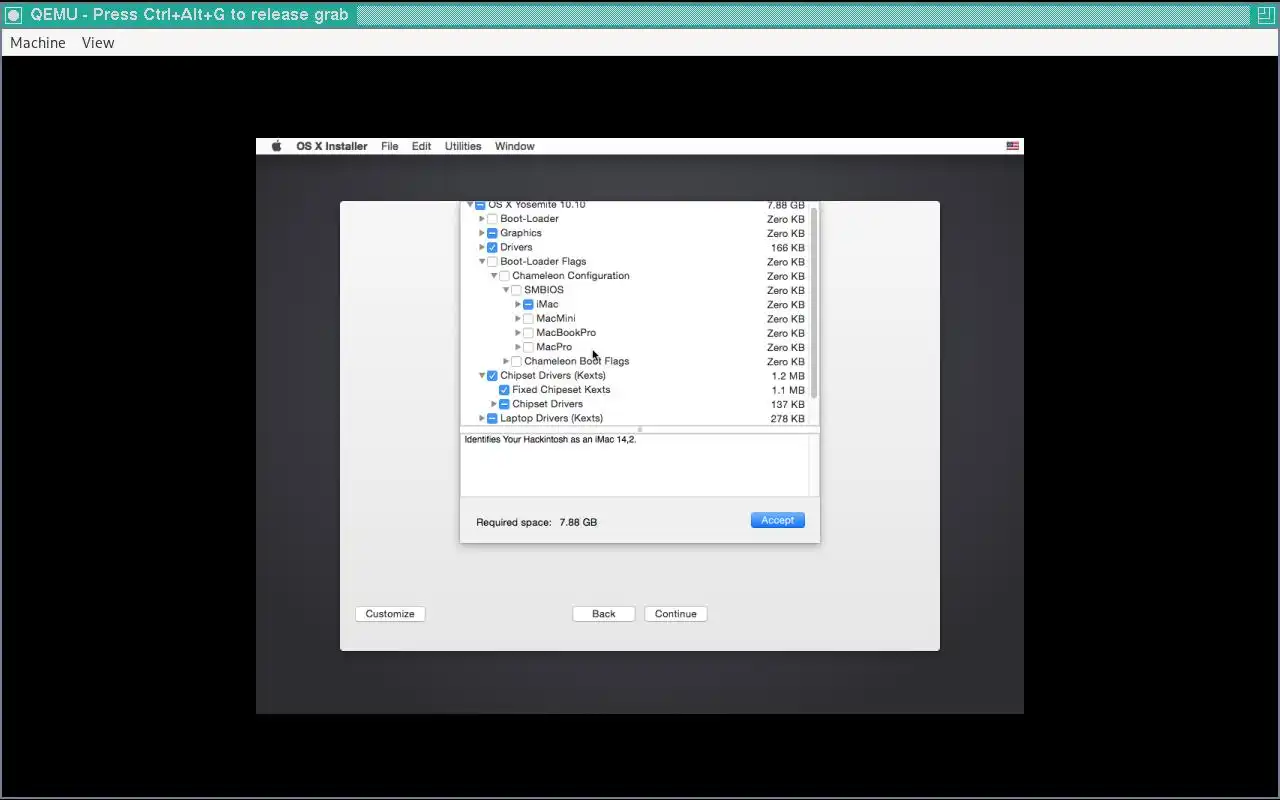Expand the Chameleon Boot Flags row
Image resolution: width=1280 pixels, height=800 pixels.
coord(506,361)
